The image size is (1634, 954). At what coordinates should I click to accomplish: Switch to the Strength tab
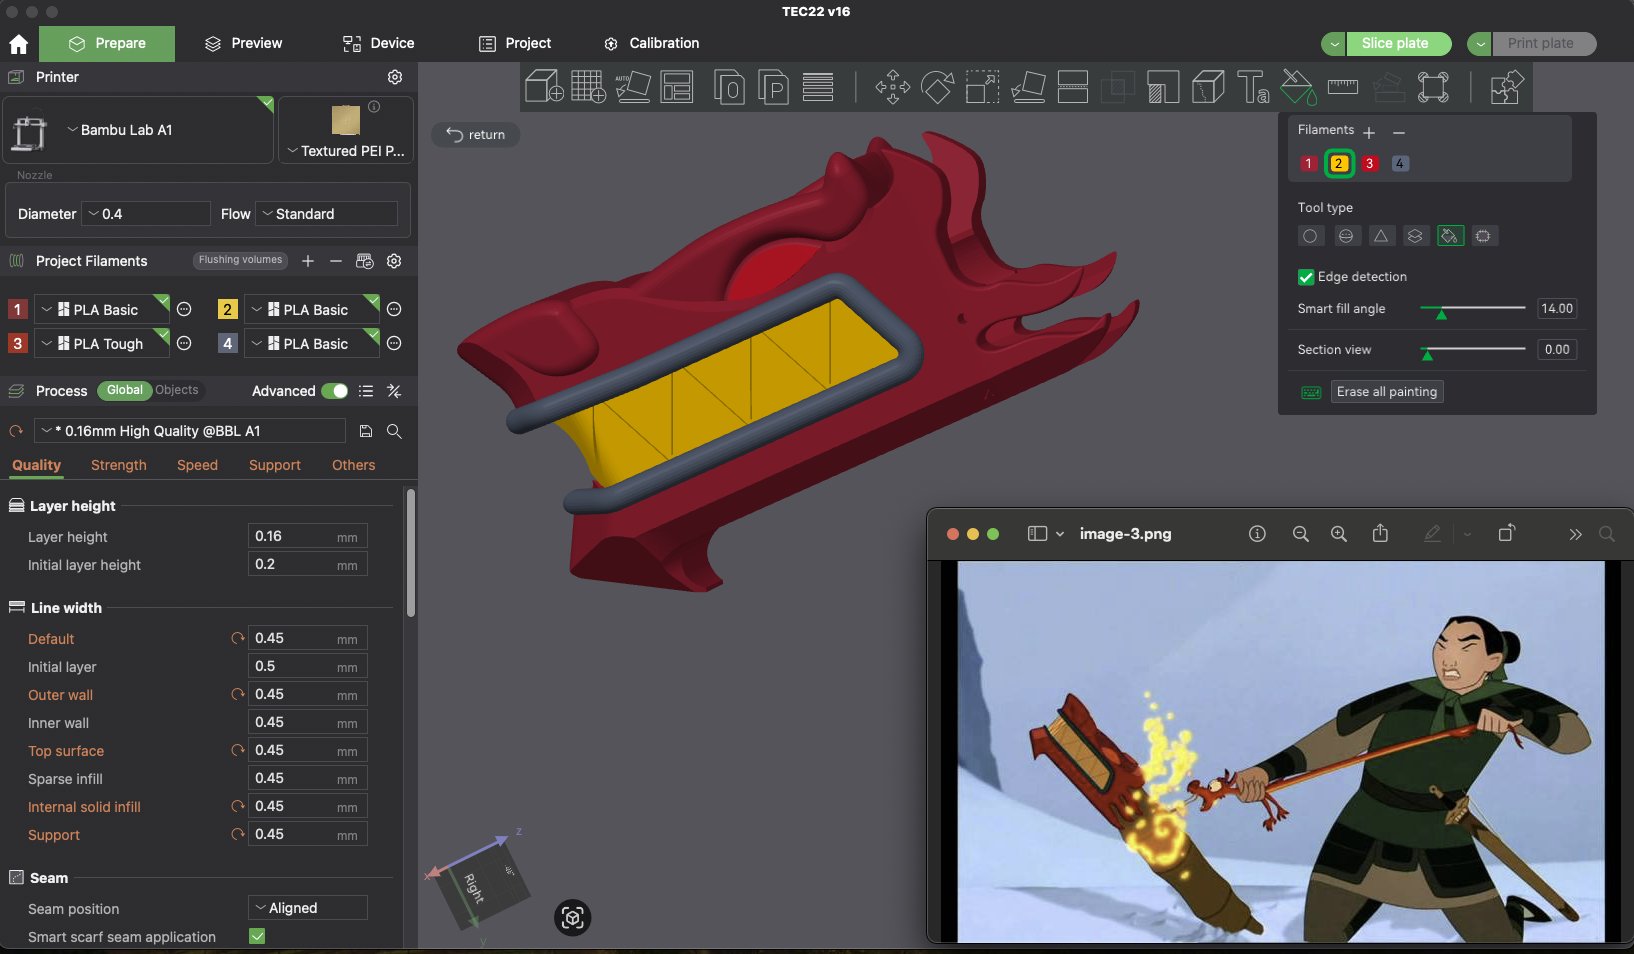coord(118,465)
